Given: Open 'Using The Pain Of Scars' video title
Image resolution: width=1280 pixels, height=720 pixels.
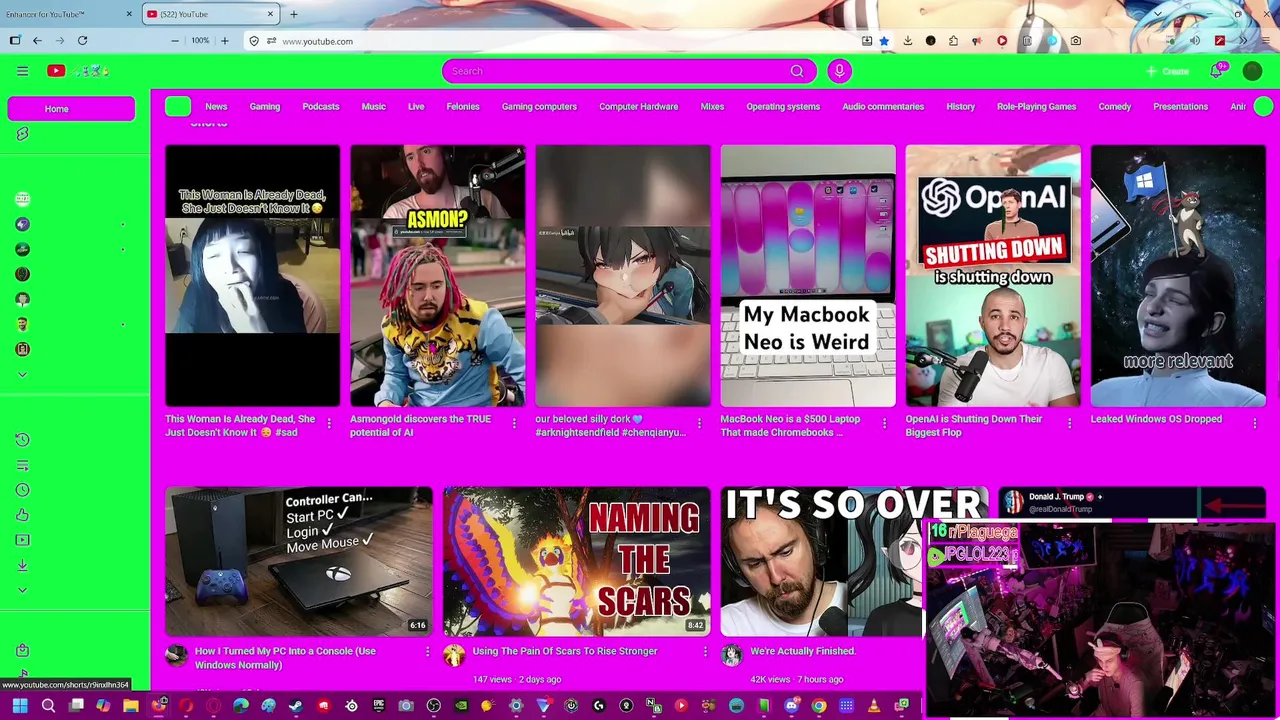Looking at the screenshot, I should click(565, 651).
